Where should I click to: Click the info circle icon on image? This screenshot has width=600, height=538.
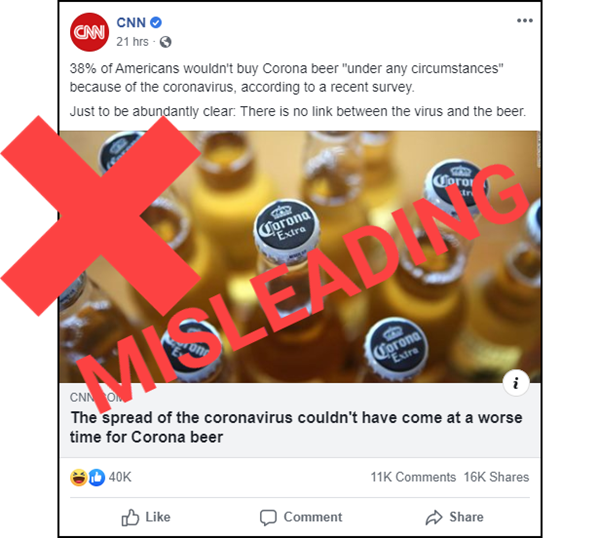click(516, 383)
